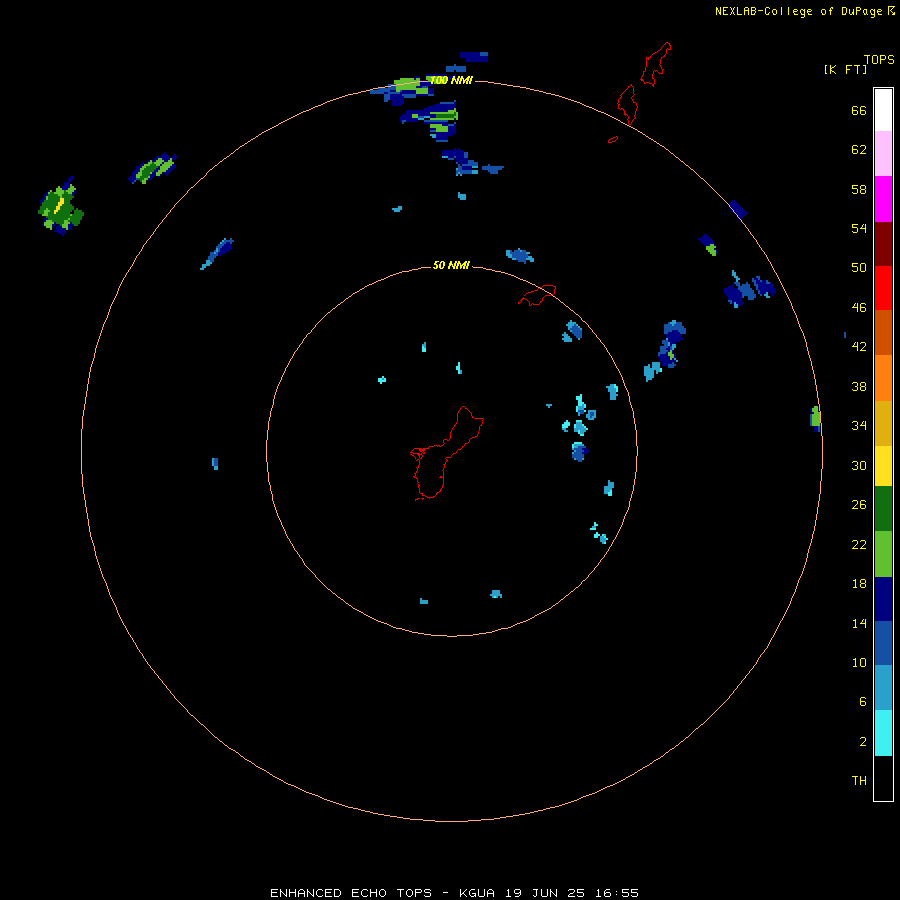Click the legend value "2"

coord(863,742)
